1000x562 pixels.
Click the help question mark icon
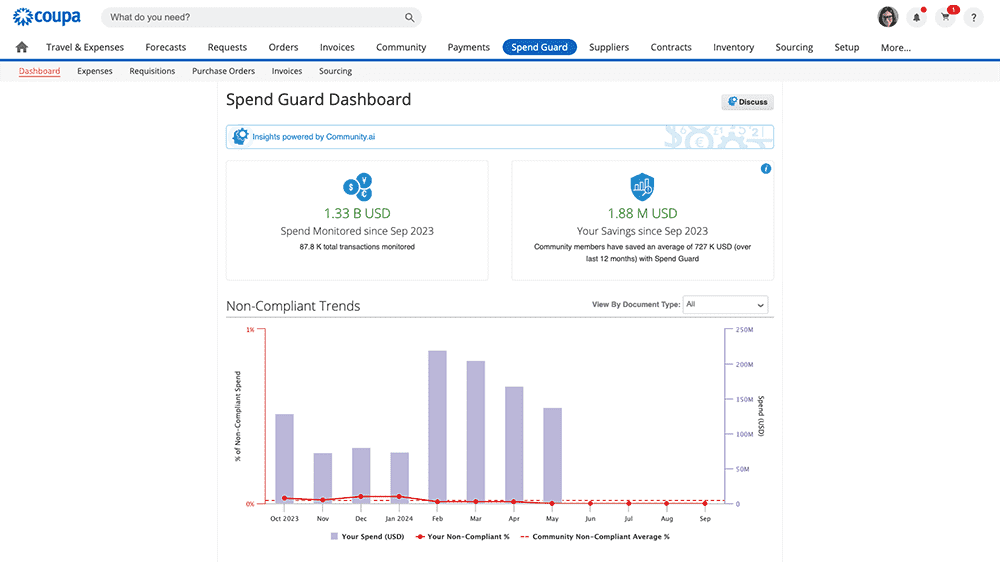click(x=973, y=17)
